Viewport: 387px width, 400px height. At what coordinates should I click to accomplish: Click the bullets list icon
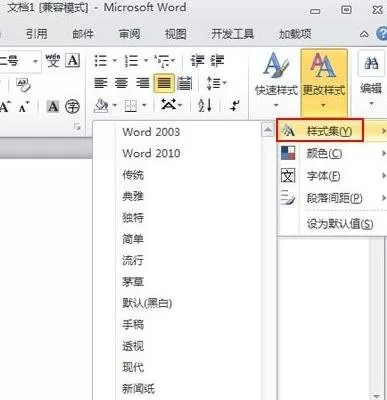click(x=101, y=61)
